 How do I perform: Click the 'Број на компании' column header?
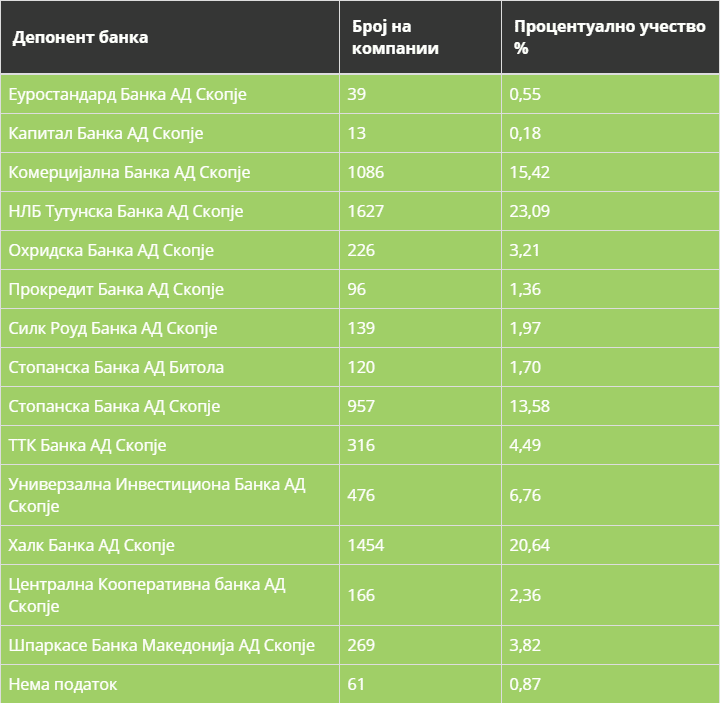coord(420,37)
